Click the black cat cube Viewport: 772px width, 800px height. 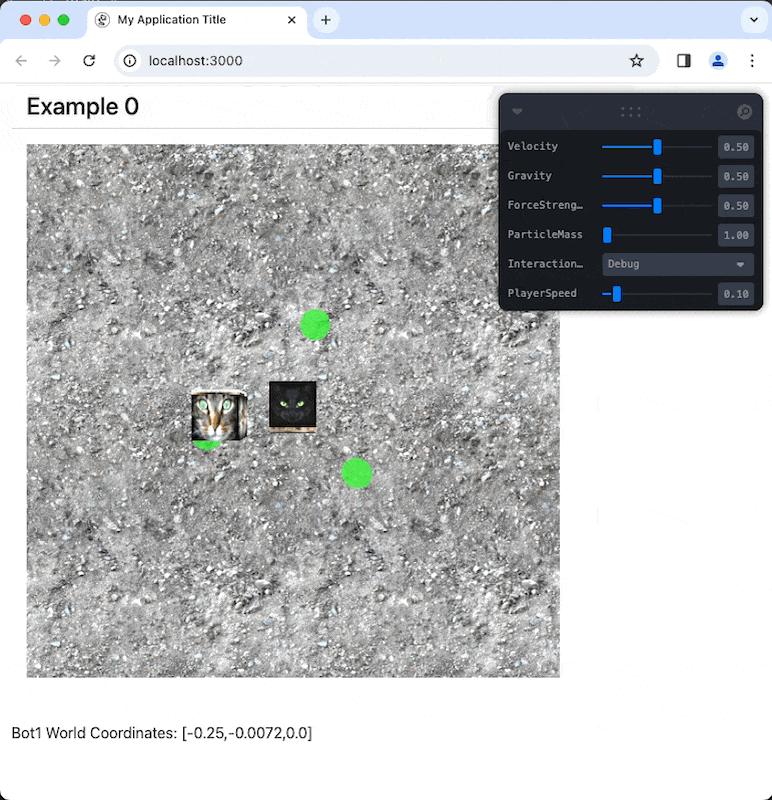pos(293,405)
